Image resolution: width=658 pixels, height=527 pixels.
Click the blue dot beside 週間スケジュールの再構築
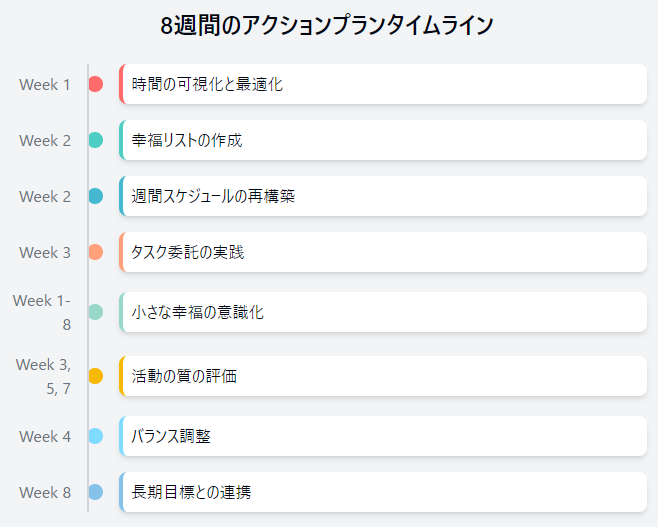(x=96, y=196)
